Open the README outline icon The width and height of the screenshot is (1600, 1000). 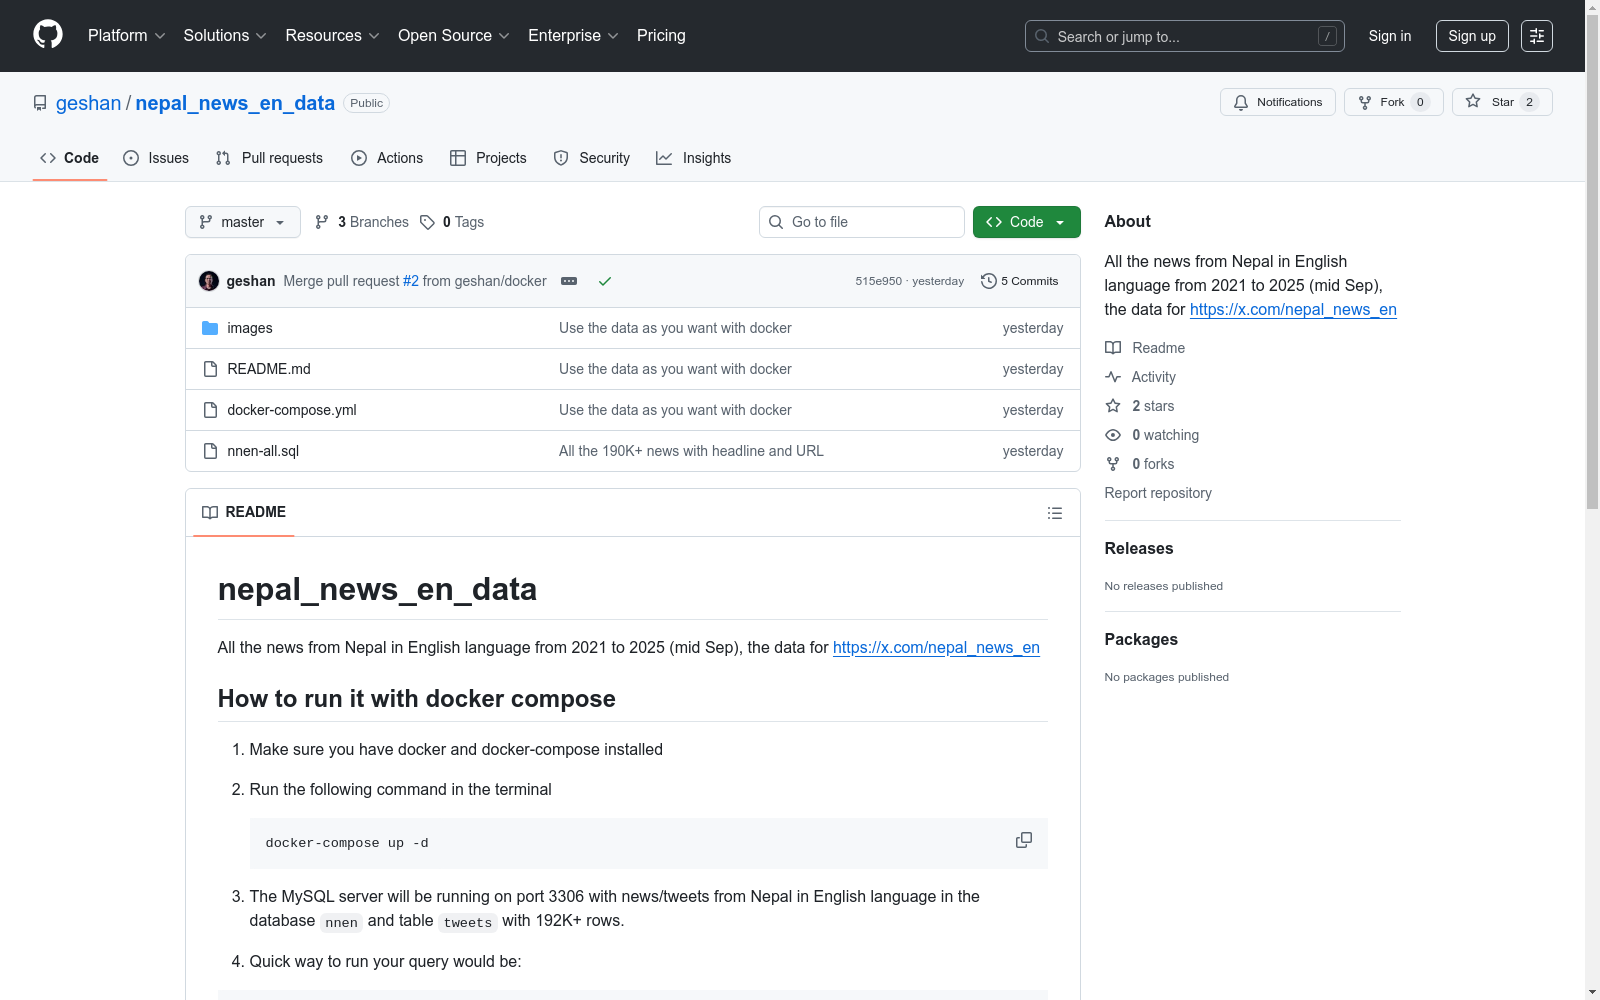(1055, 513)
